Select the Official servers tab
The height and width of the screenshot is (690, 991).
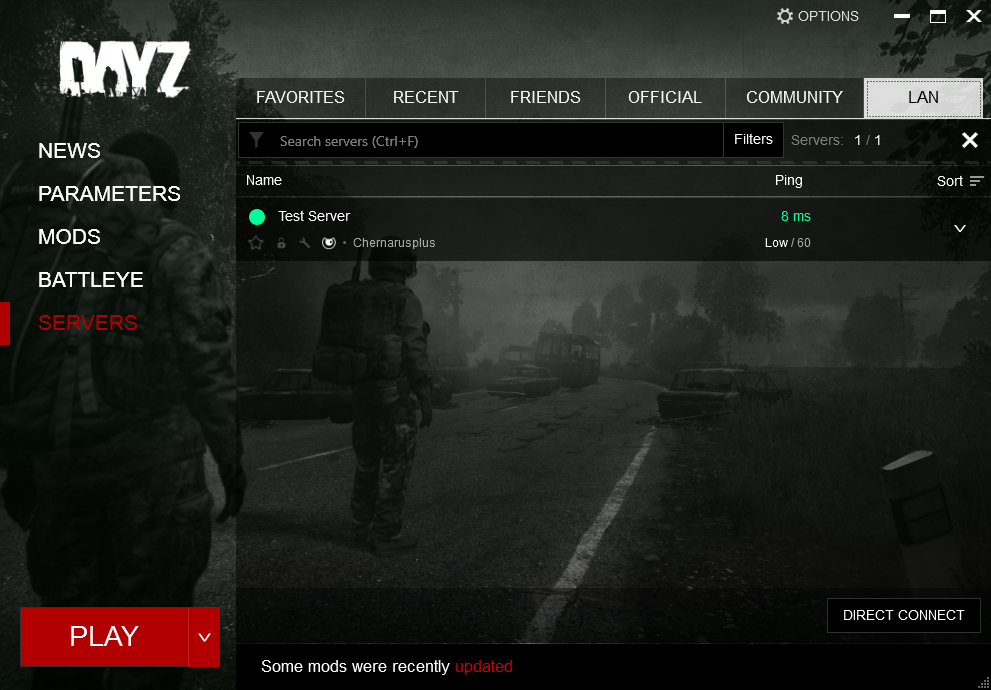click(x=665, y=98)
